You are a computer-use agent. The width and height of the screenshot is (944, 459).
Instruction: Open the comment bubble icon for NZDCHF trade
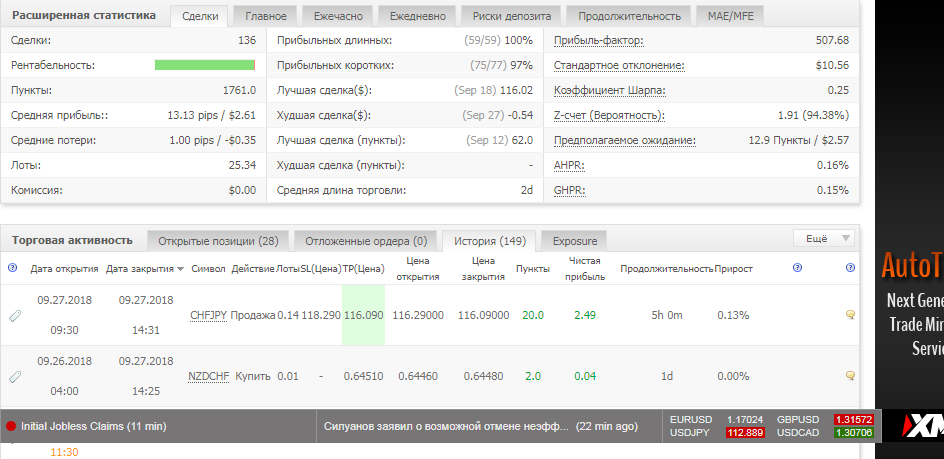[850, 375]
